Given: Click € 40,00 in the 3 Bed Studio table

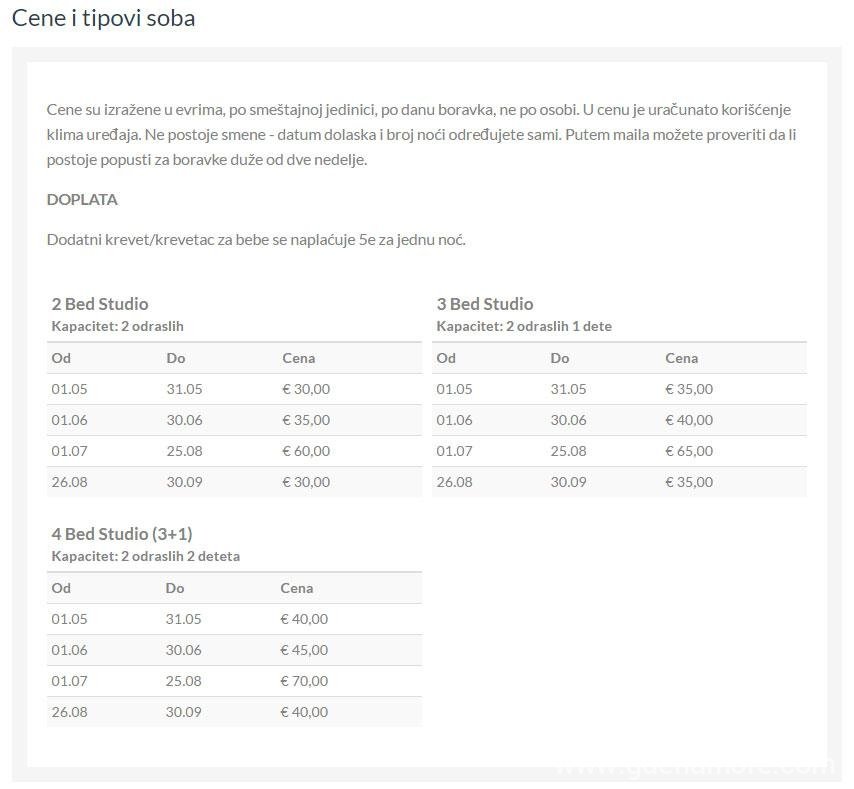Looking at the screenshot, I should click(x=689, y=420).
